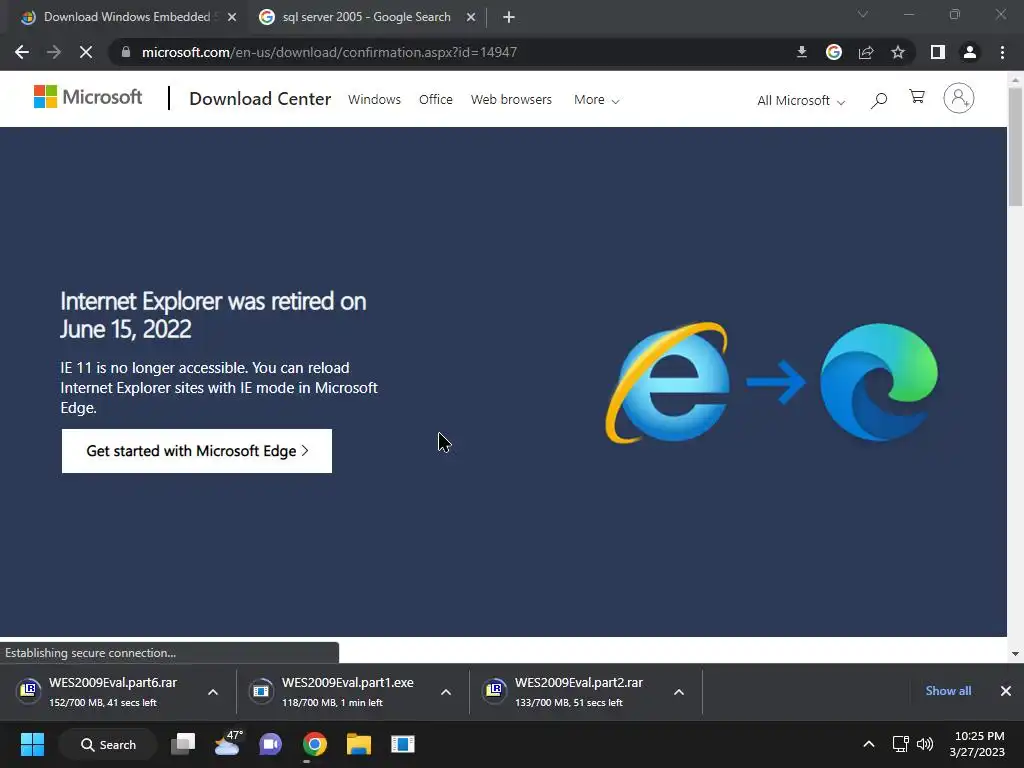The image size is (1024, 768).
Task: Open WES2009Eval.part1.exe download item
Action: click(x=336, y=692)
